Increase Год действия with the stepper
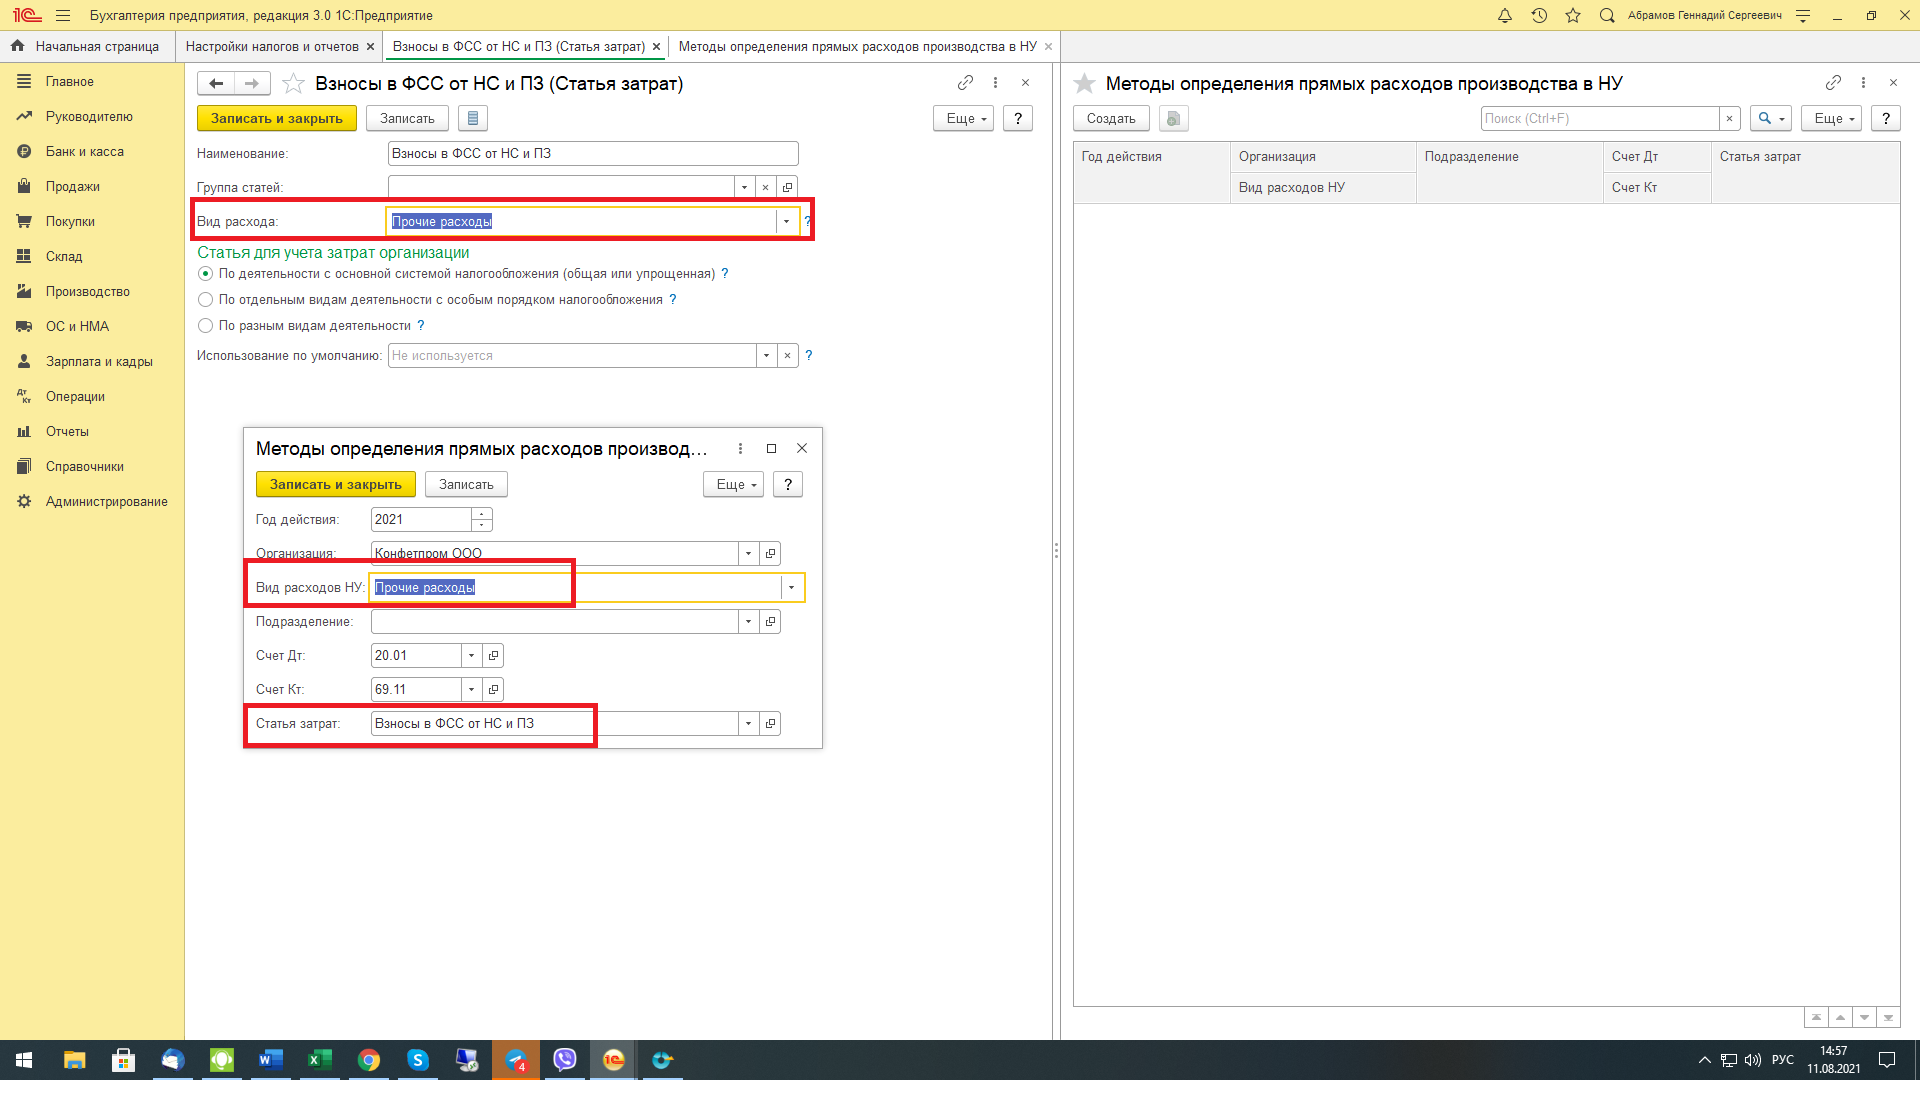 tap(482, 514)
